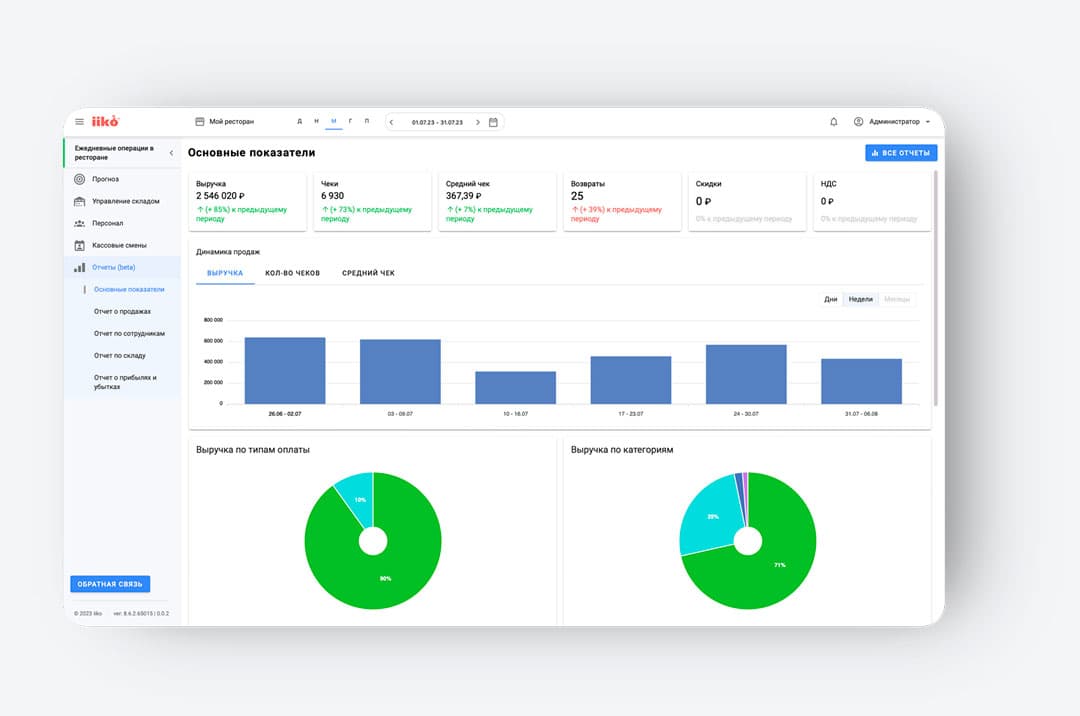
Task: Click the Кассовые смены icon
Action: (x=80, y=245)
